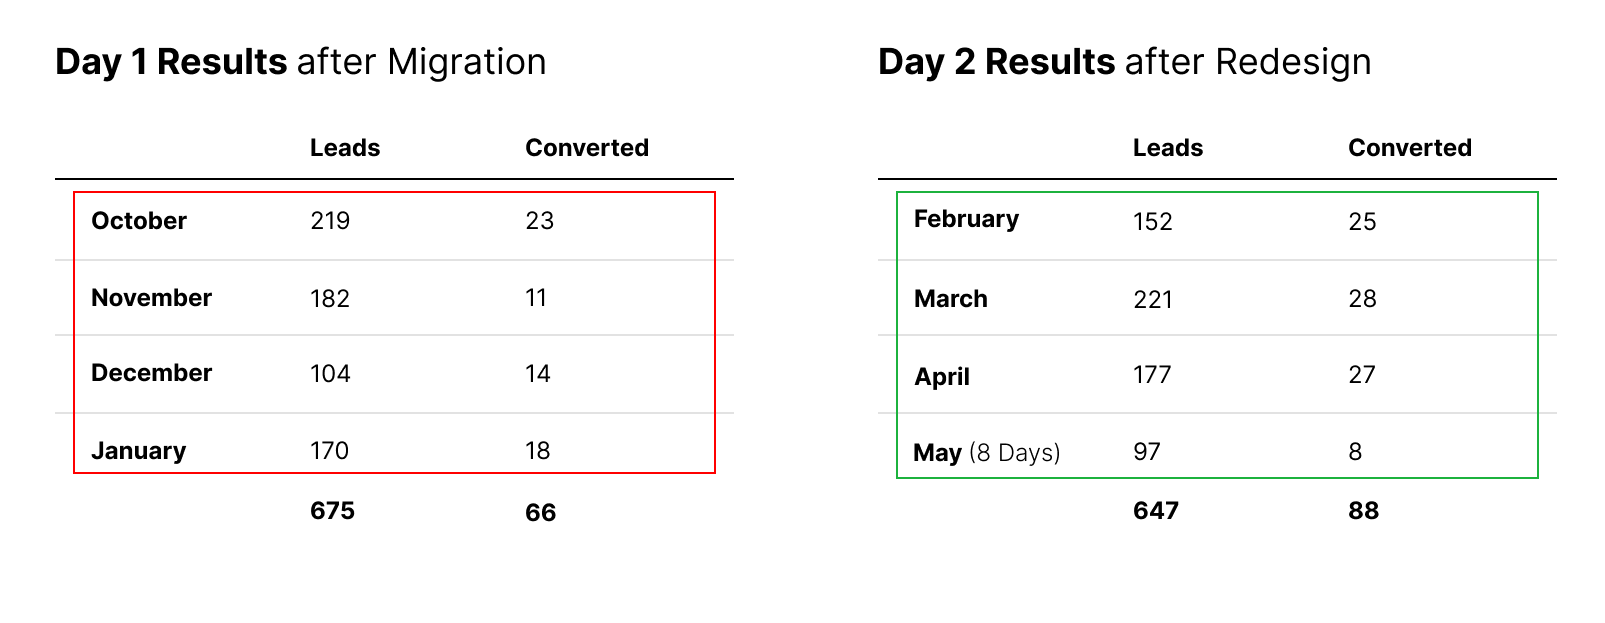1605x623 pixels.
Task: Select the Leads column header in Day 1 table
Action: point(345,148)
